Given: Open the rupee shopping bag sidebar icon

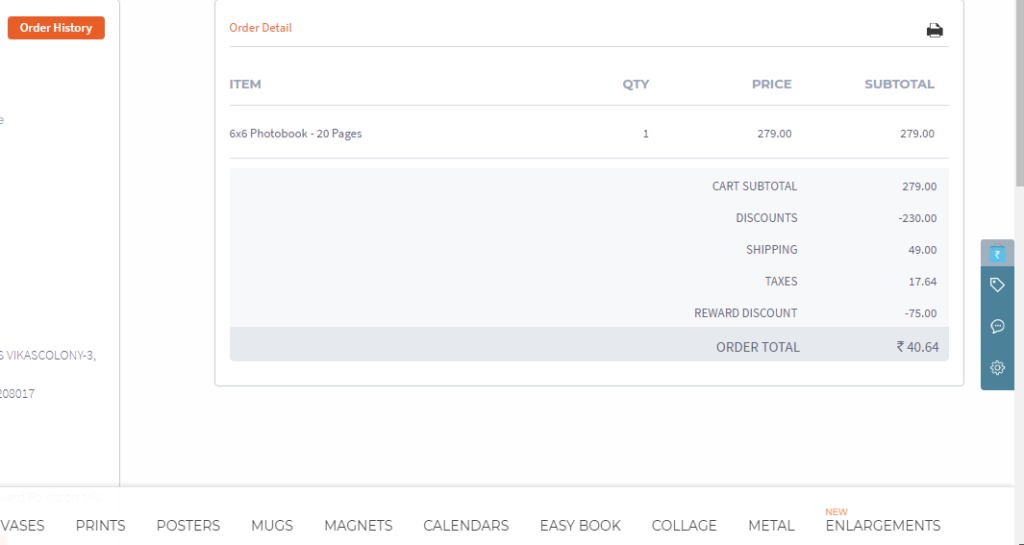Looking at the screenshot, I should [x=997, y=253].
